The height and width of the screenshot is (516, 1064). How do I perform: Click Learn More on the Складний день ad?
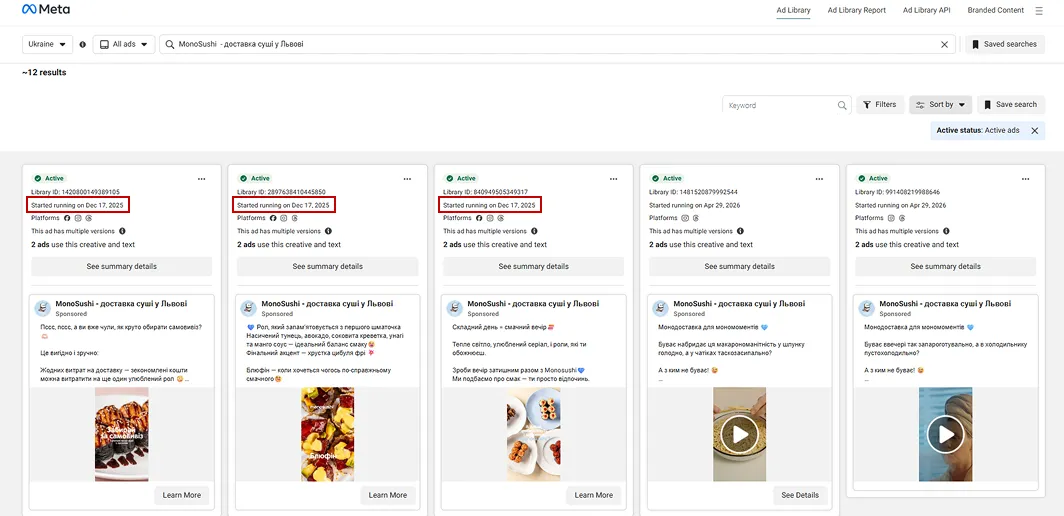(x=594, y=495)
